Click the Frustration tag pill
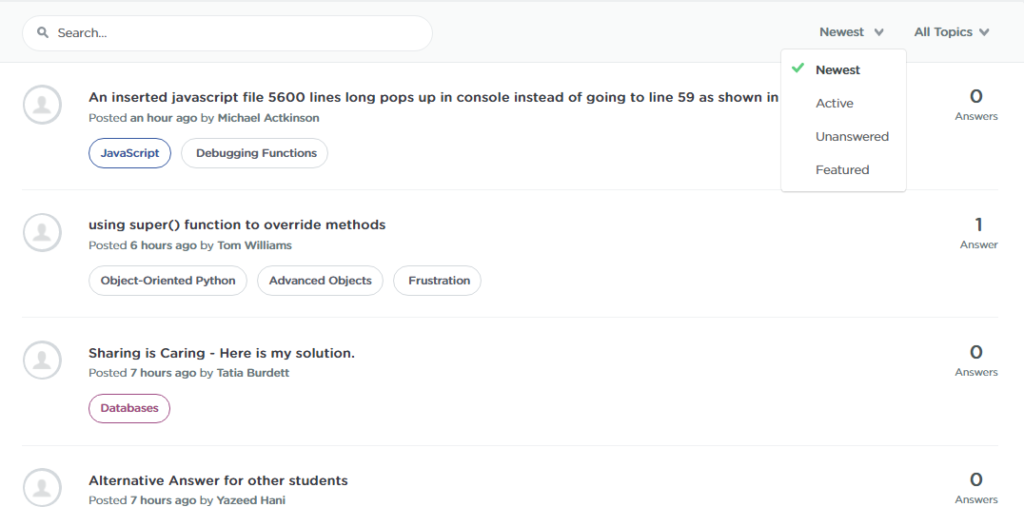Image resolution: width=1024 pixels, height=507 pixels. (x=438, y=281)
